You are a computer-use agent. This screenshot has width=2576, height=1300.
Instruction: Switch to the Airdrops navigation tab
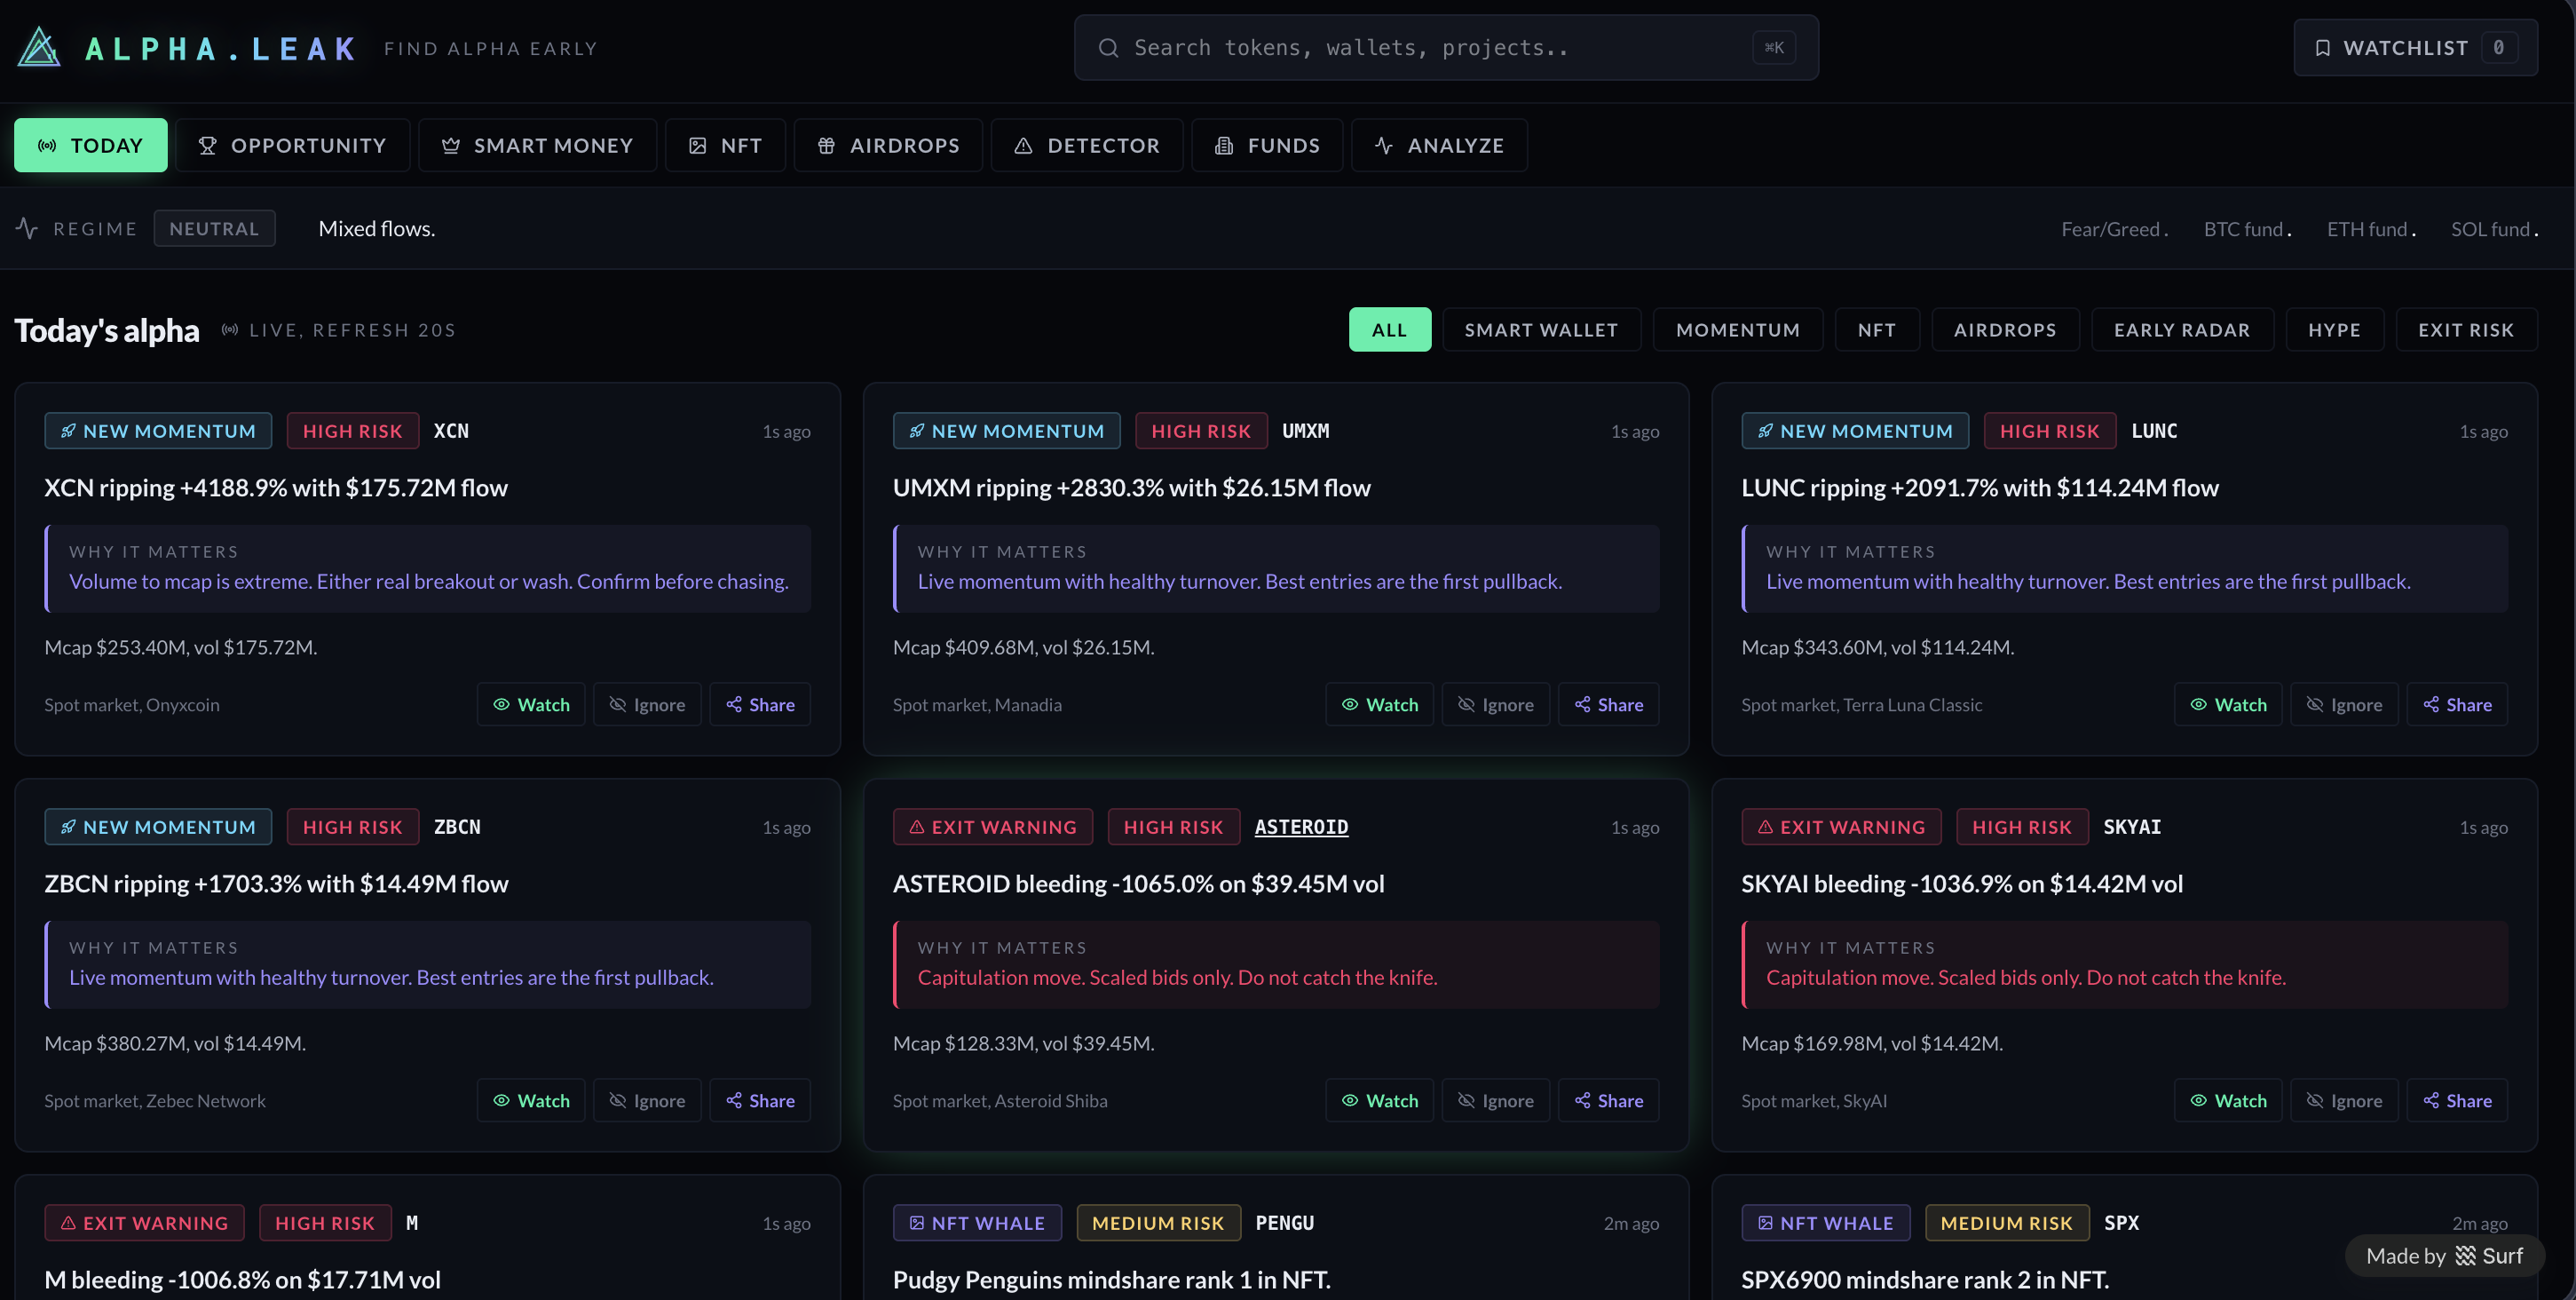tap(888, 146)
